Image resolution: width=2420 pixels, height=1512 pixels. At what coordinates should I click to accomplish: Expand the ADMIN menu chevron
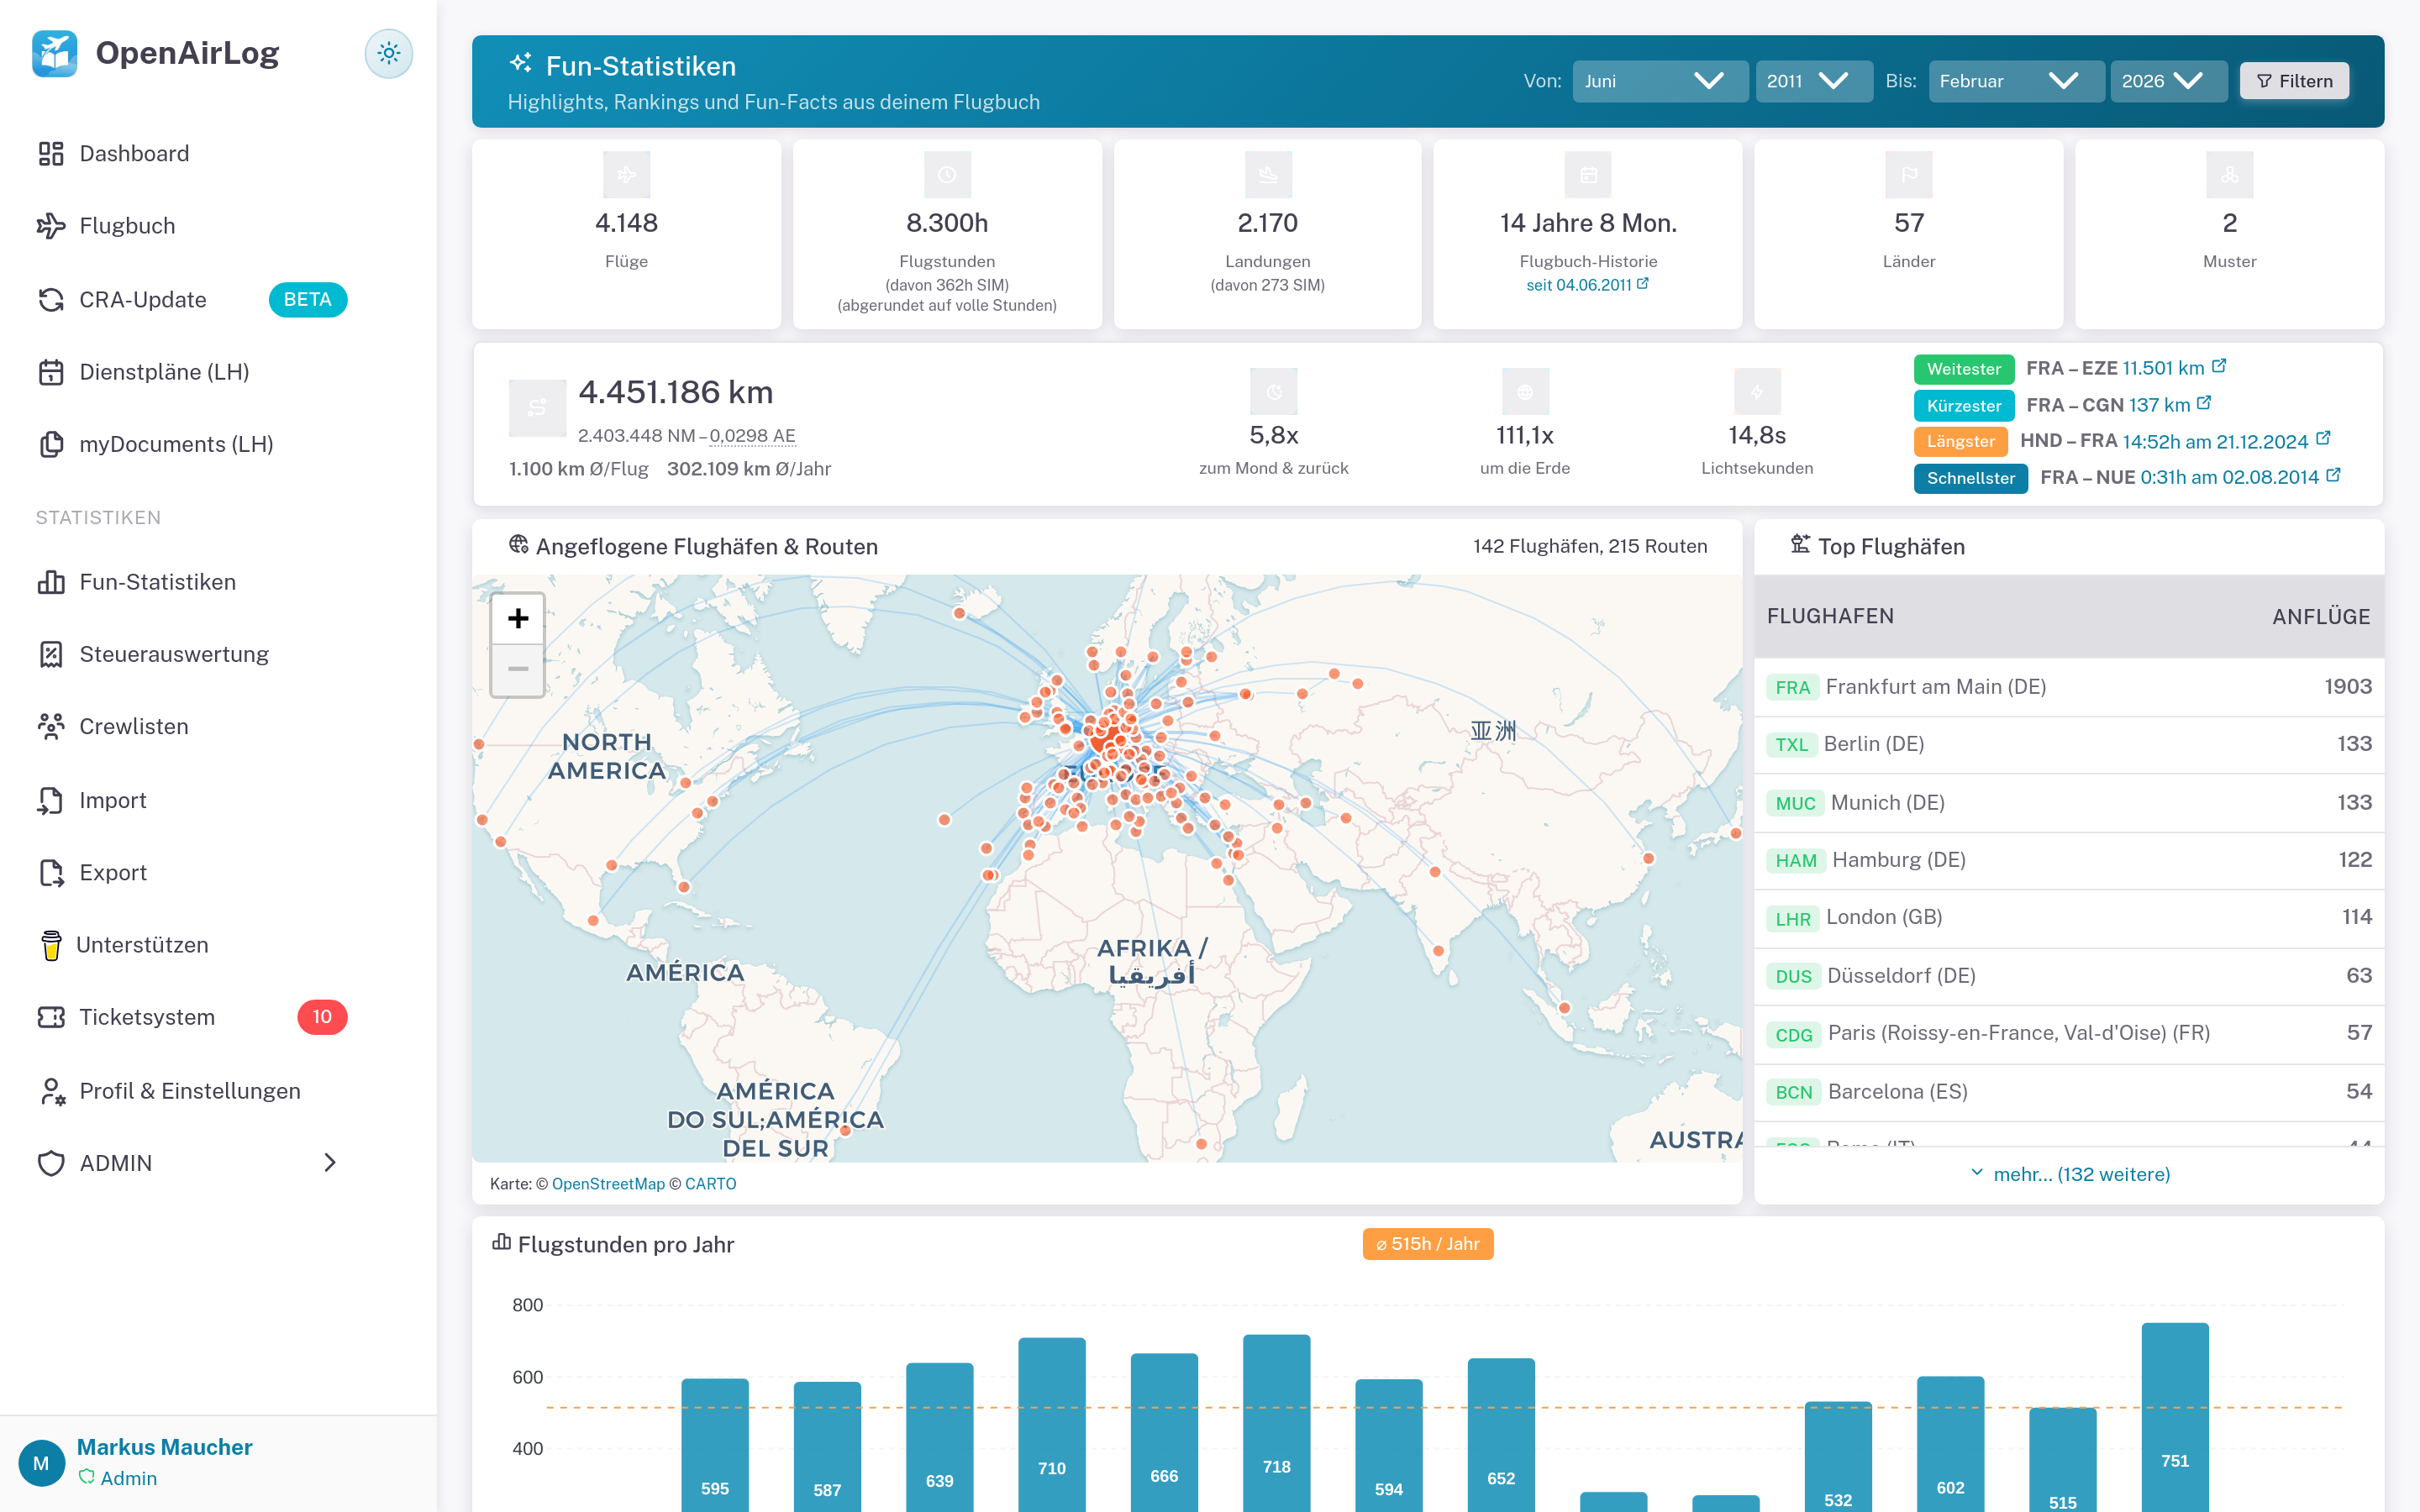tap(330, 1162)
